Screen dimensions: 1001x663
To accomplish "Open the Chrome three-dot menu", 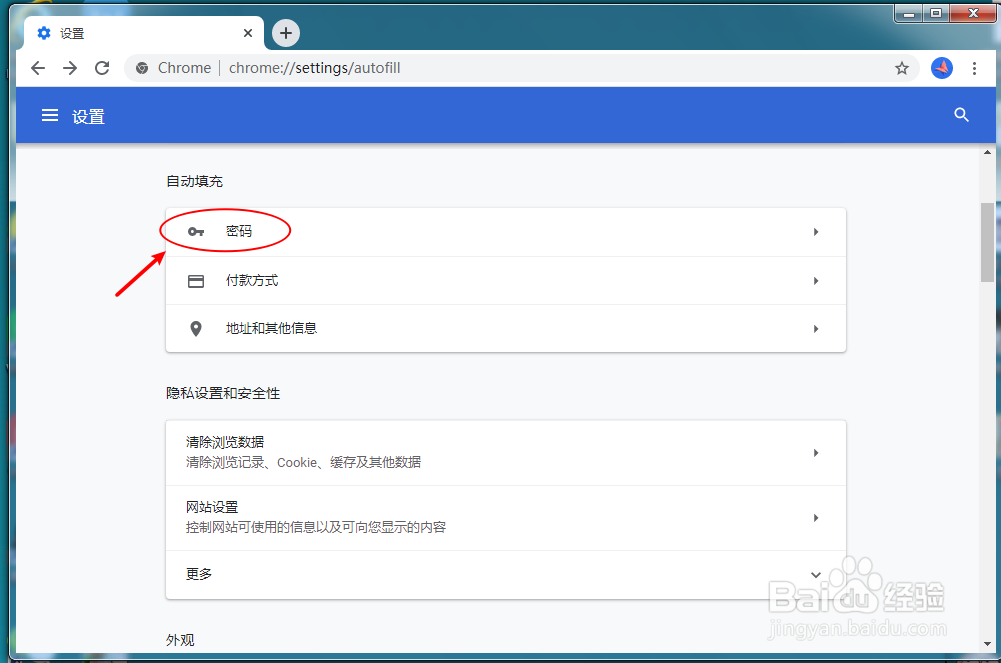I will (975, 68).
